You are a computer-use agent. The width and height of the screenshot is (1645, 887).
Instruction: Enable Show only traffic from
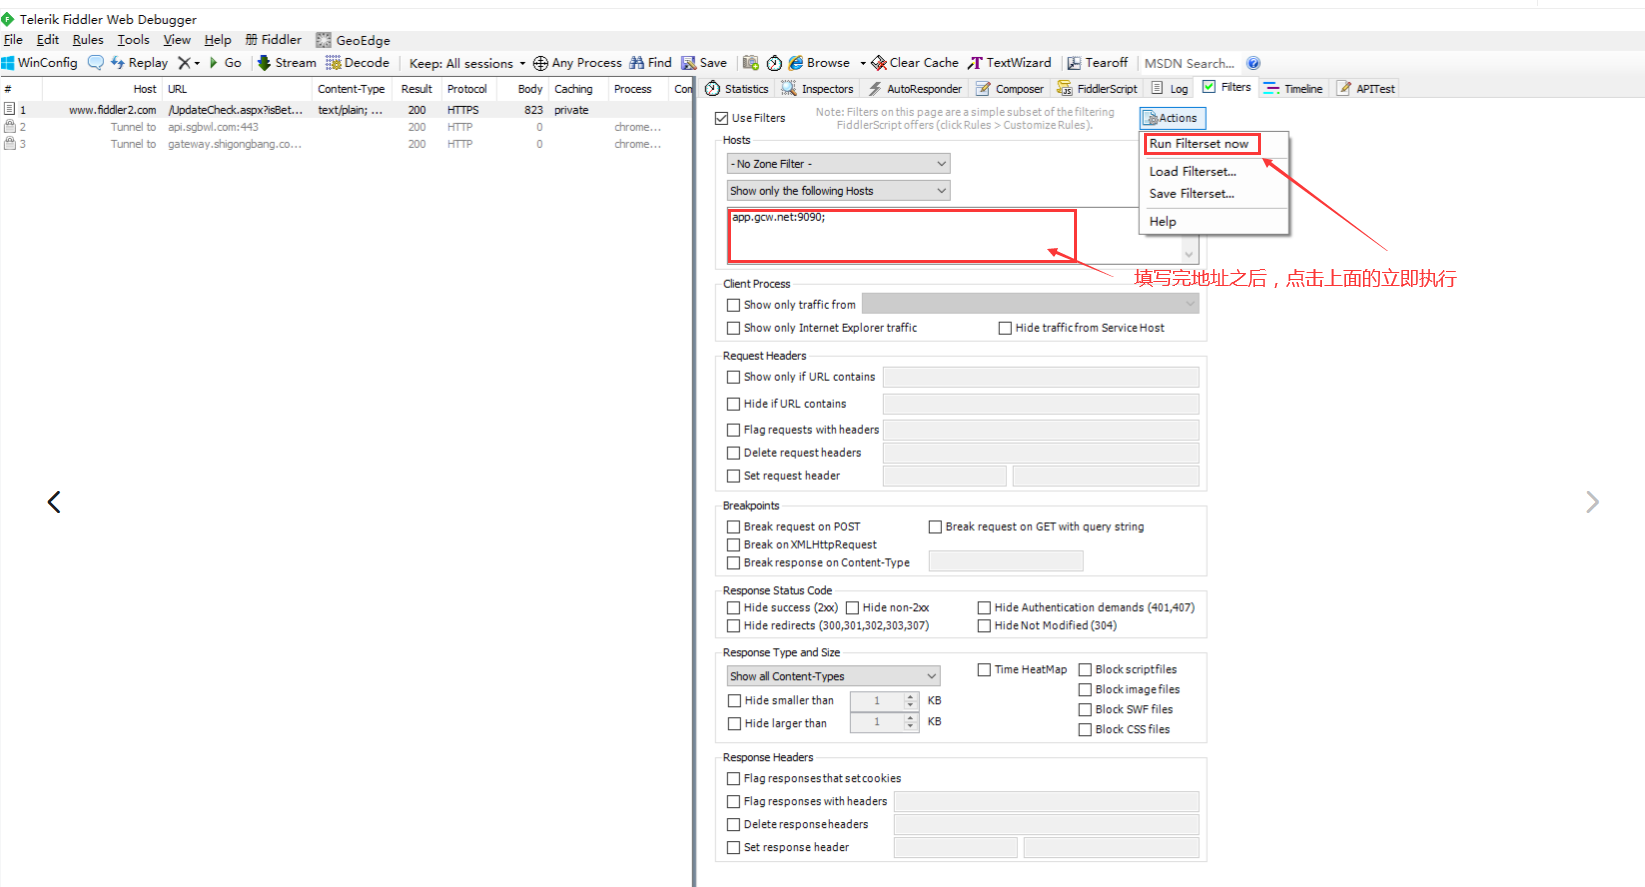click(733, 305)
